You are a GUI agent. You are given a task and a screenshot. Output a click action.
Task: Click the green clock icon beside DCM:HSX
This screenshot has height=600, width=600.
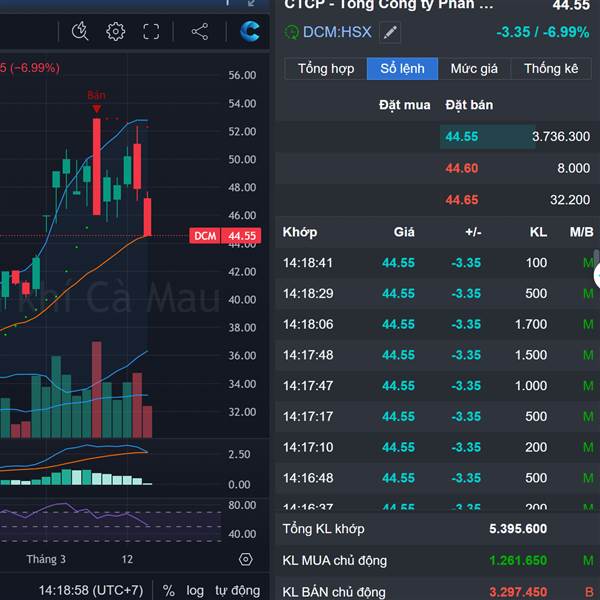292,32
